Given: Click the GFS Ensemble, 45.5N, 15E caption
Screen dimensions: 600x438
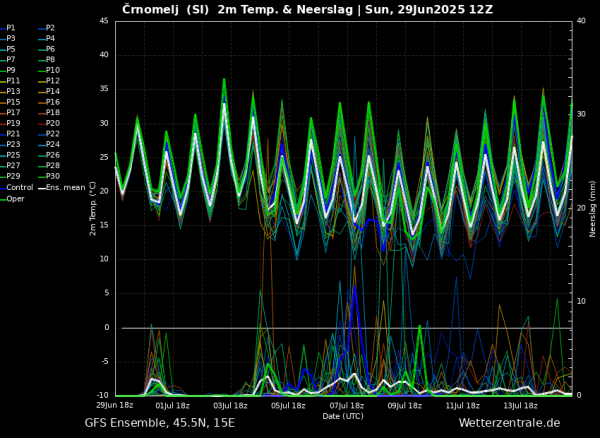Looking at the screenshot, I should [x=160, y=423].
